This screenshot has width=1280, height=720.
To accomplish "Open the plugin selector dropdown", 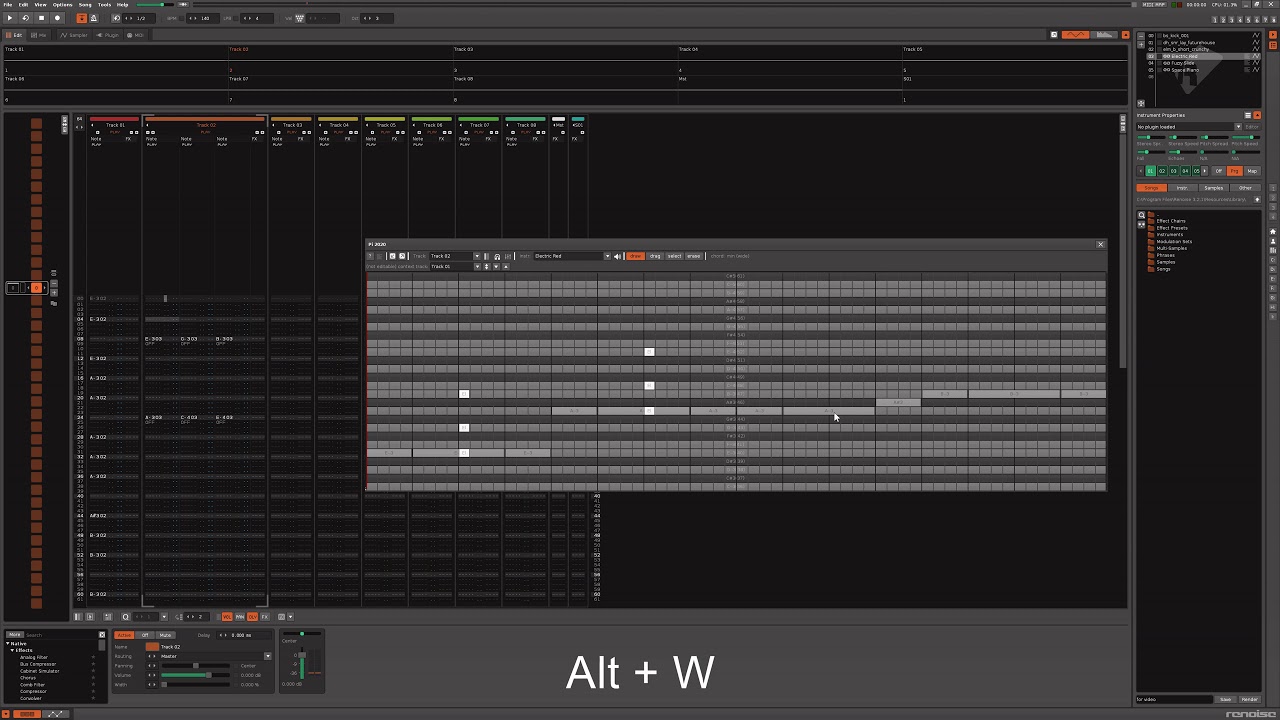I will pos(1238,127).
